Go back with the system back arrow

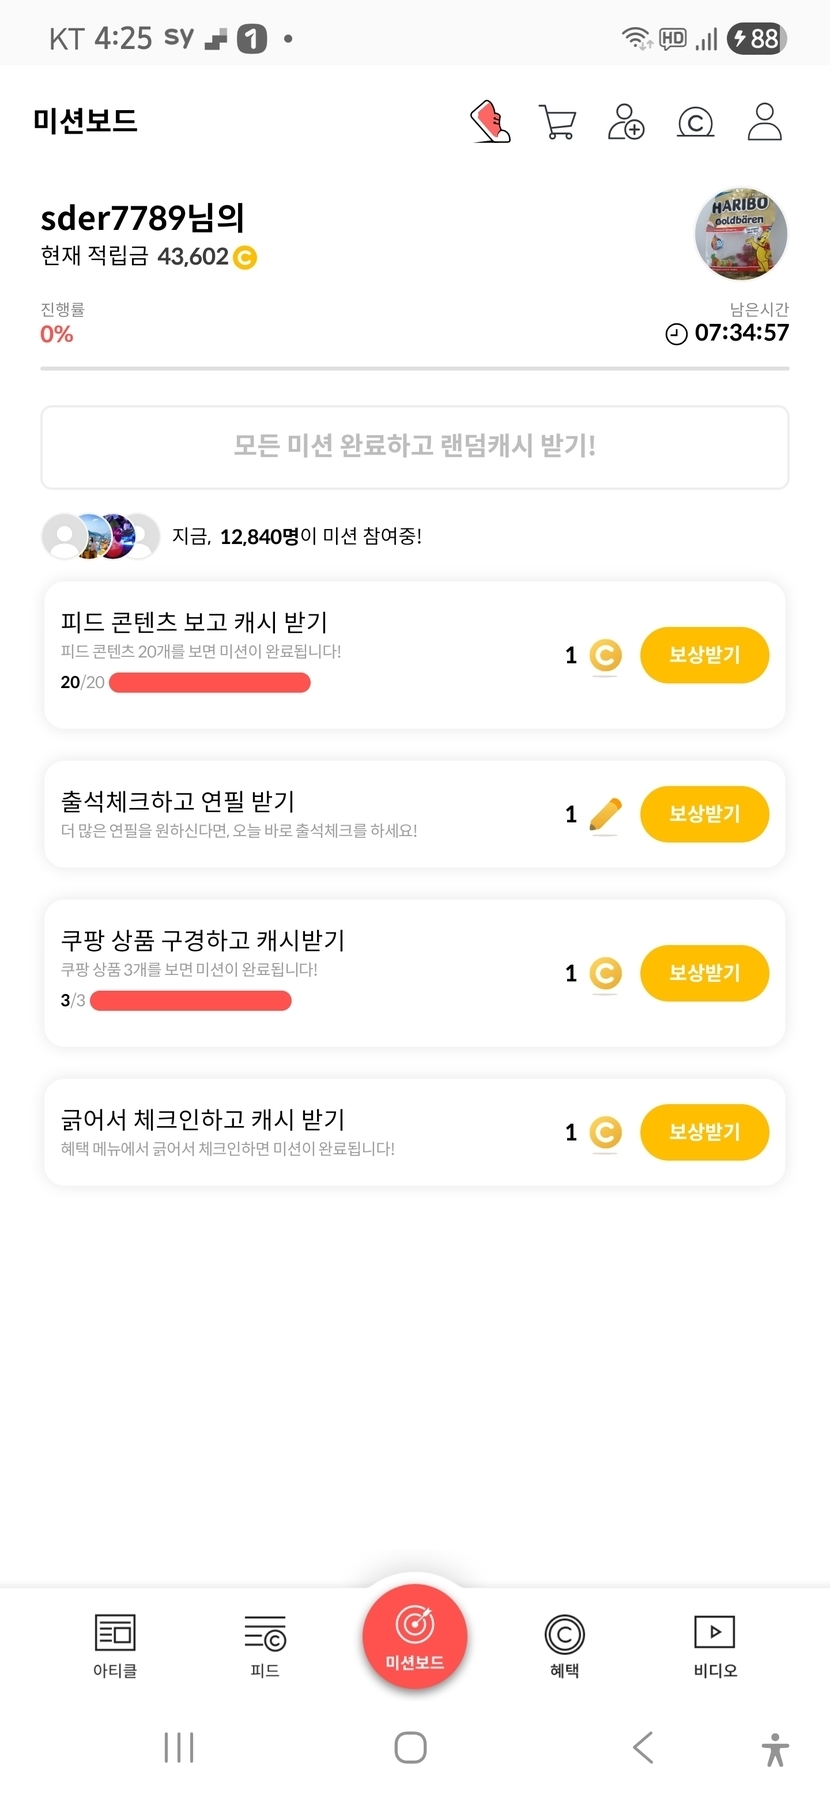(x=643, y=1747)
